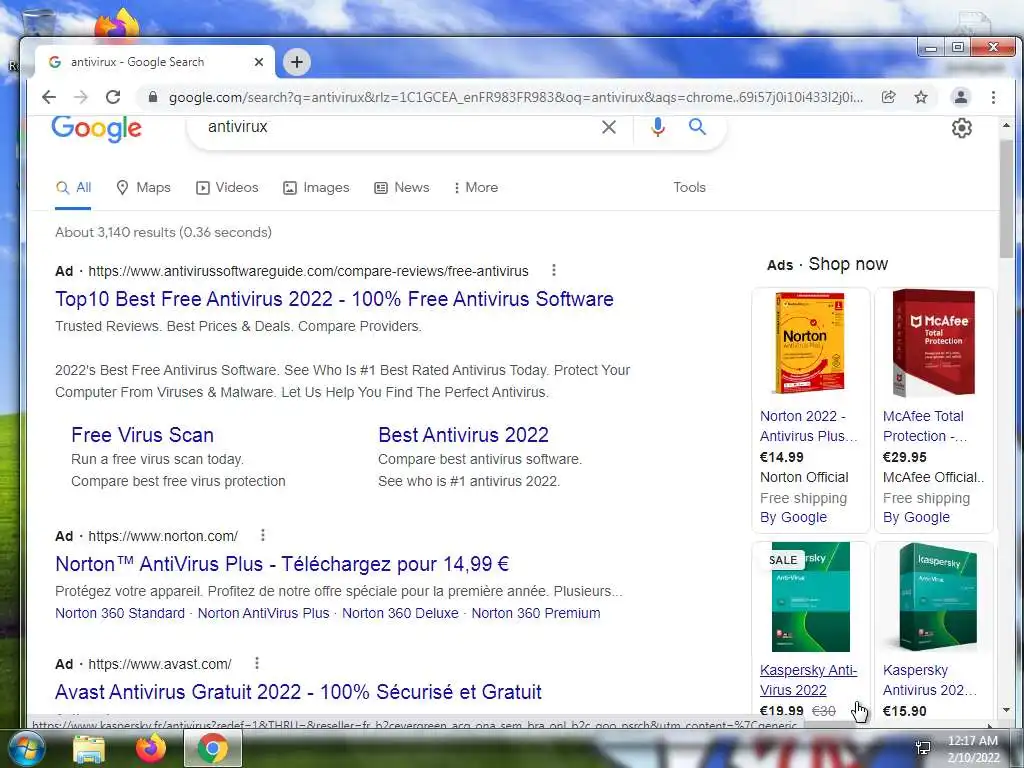
Task: Click the share page icon in address bar
Action: [888, 97]
